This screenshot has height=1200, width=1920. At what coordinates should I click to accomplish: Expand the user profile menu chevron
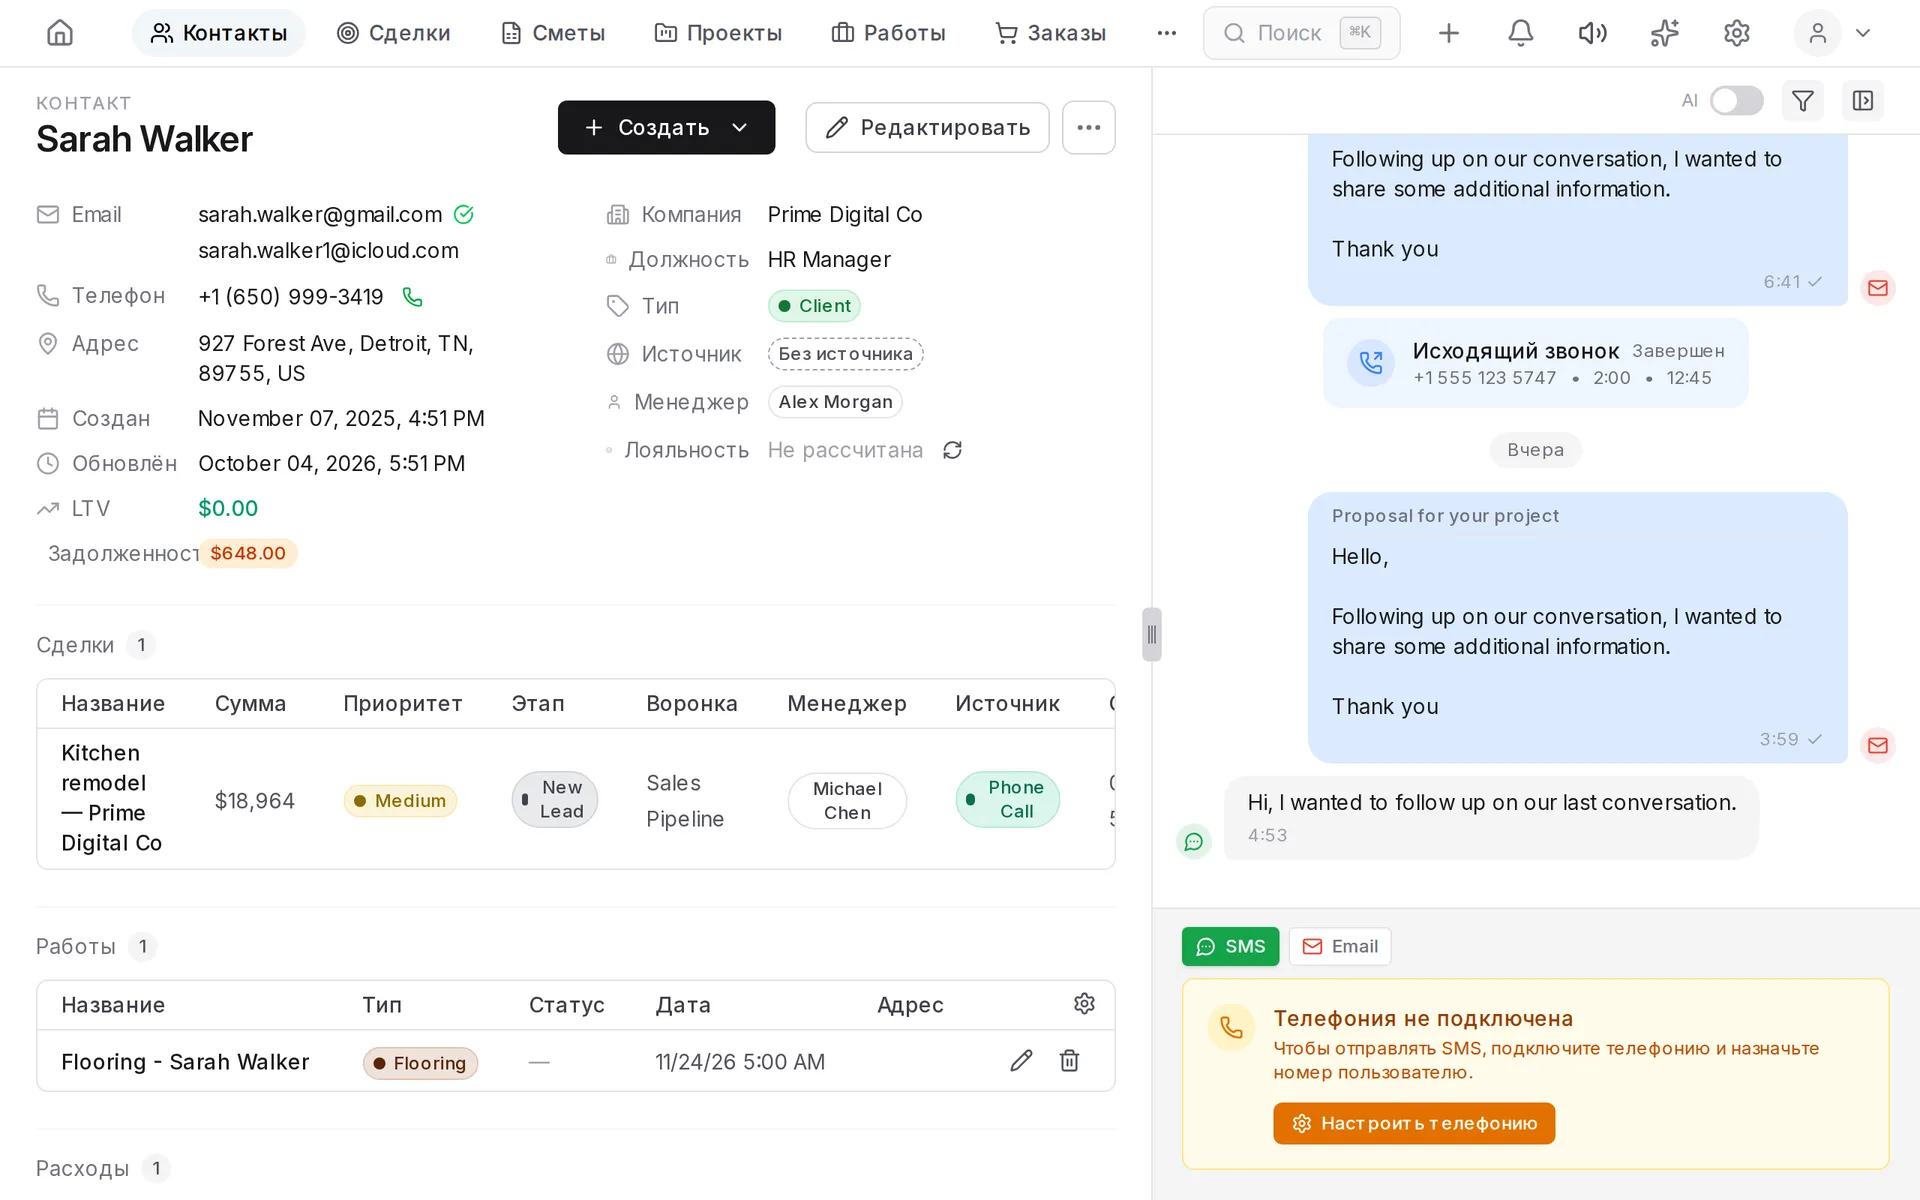tap(1862, 33)
